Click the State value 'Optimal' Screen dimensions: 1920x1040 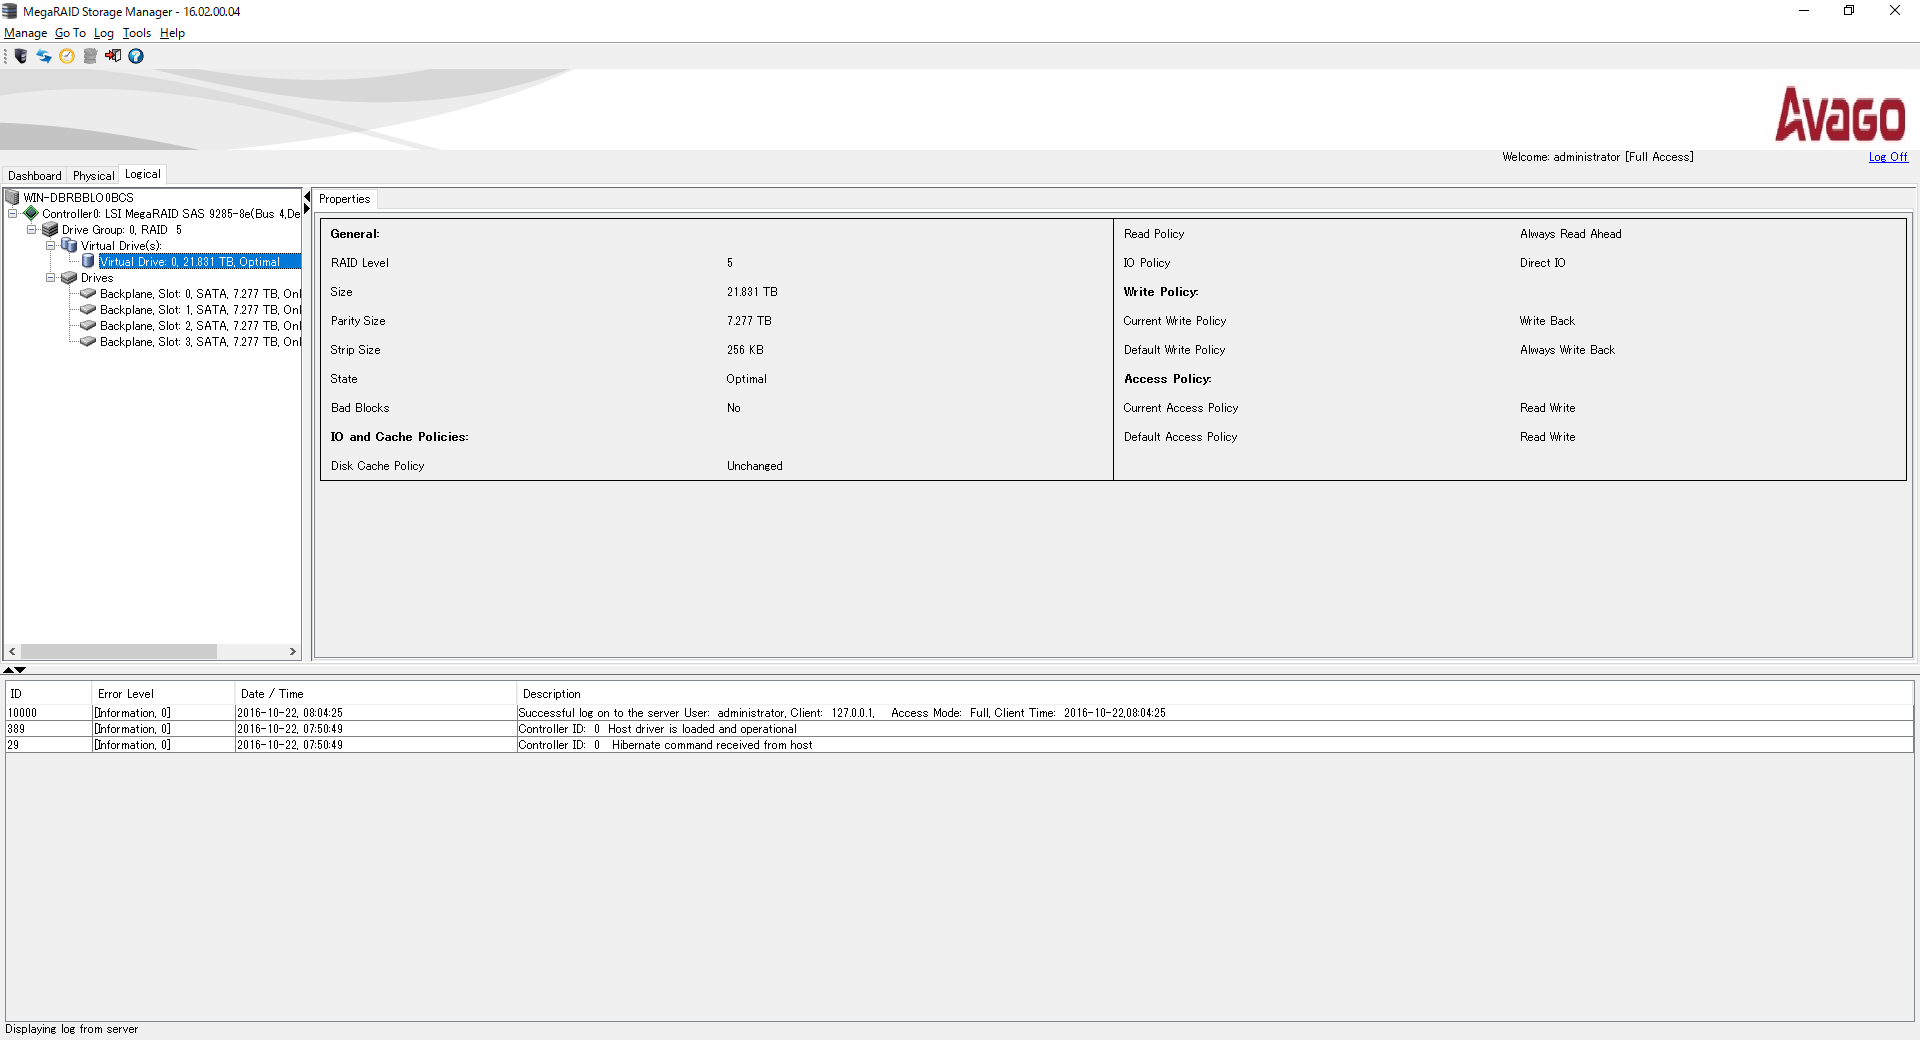(746, 379)
